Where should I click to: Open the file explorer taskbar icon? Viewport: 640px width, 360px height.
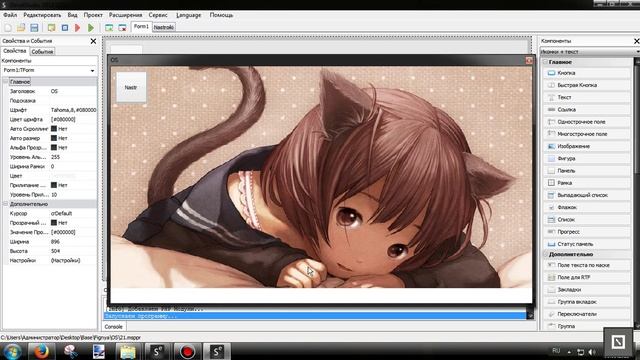[x=128, y=351]
